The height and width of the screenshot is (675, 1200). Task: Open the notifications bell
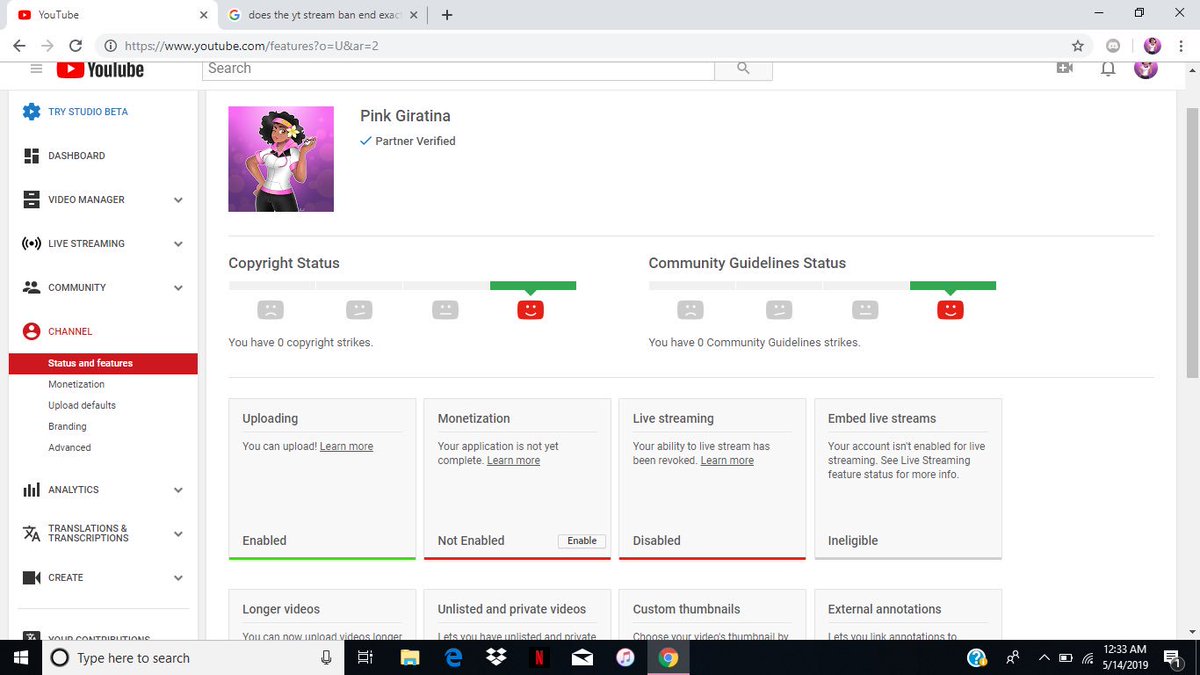1108,68
